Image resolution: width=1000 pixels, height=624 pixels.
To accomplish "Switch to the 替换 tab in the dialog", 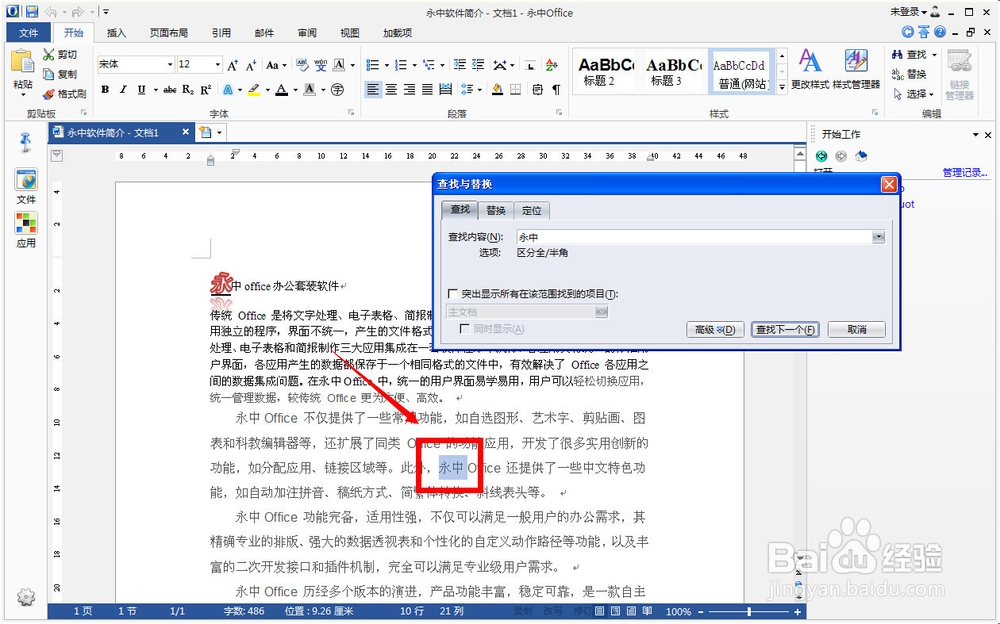I will (496, 210).
